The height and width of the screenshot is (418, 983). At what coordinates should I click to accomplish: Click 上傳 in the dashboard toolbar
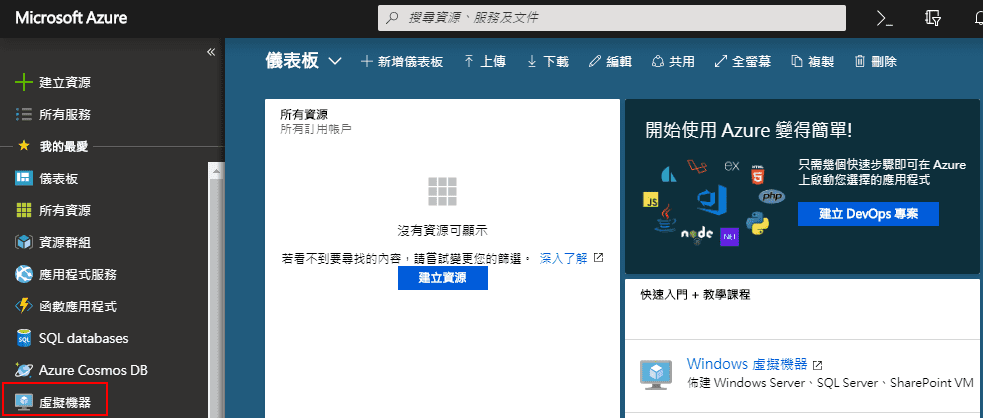485,61
